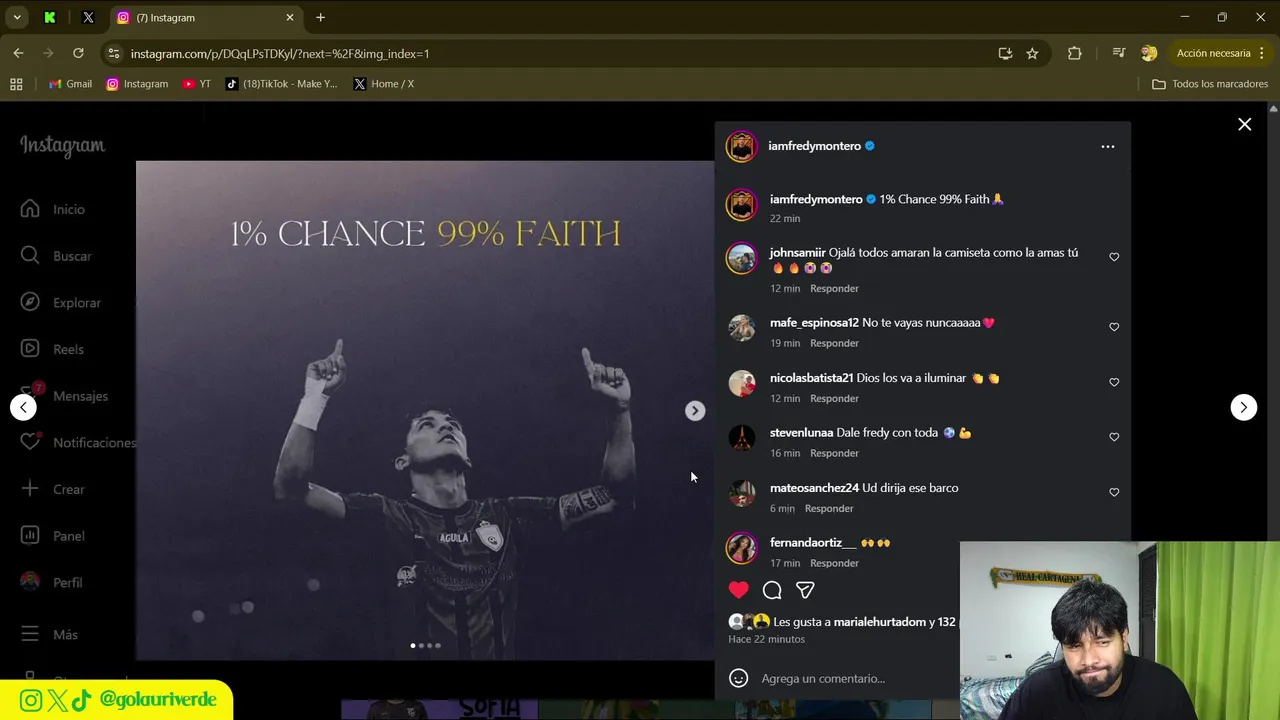Reply to stevenlunaa's comment
The width and height of the screenshot is (1280, 720).
[x=834, y=453]
